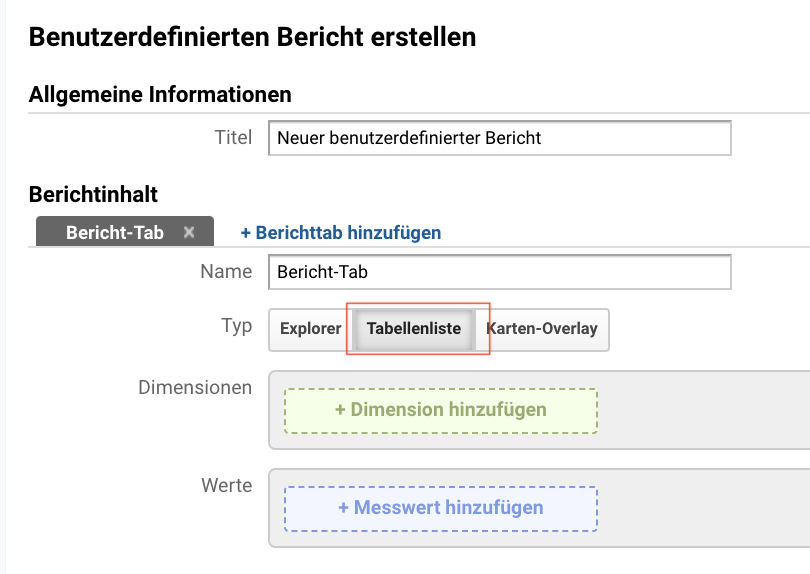Click the 'Typ' row label
Viewport: 810px width, 574px height.
[237, 327]
